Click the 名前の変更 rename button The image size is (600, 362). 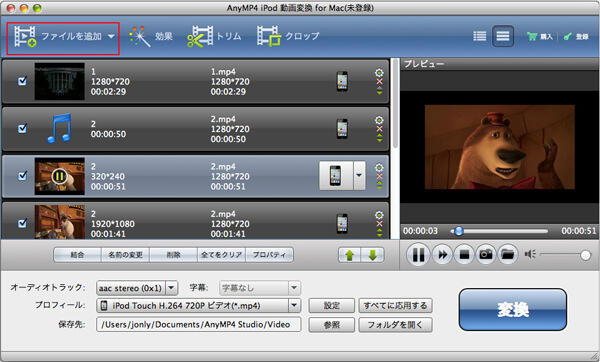125,255
